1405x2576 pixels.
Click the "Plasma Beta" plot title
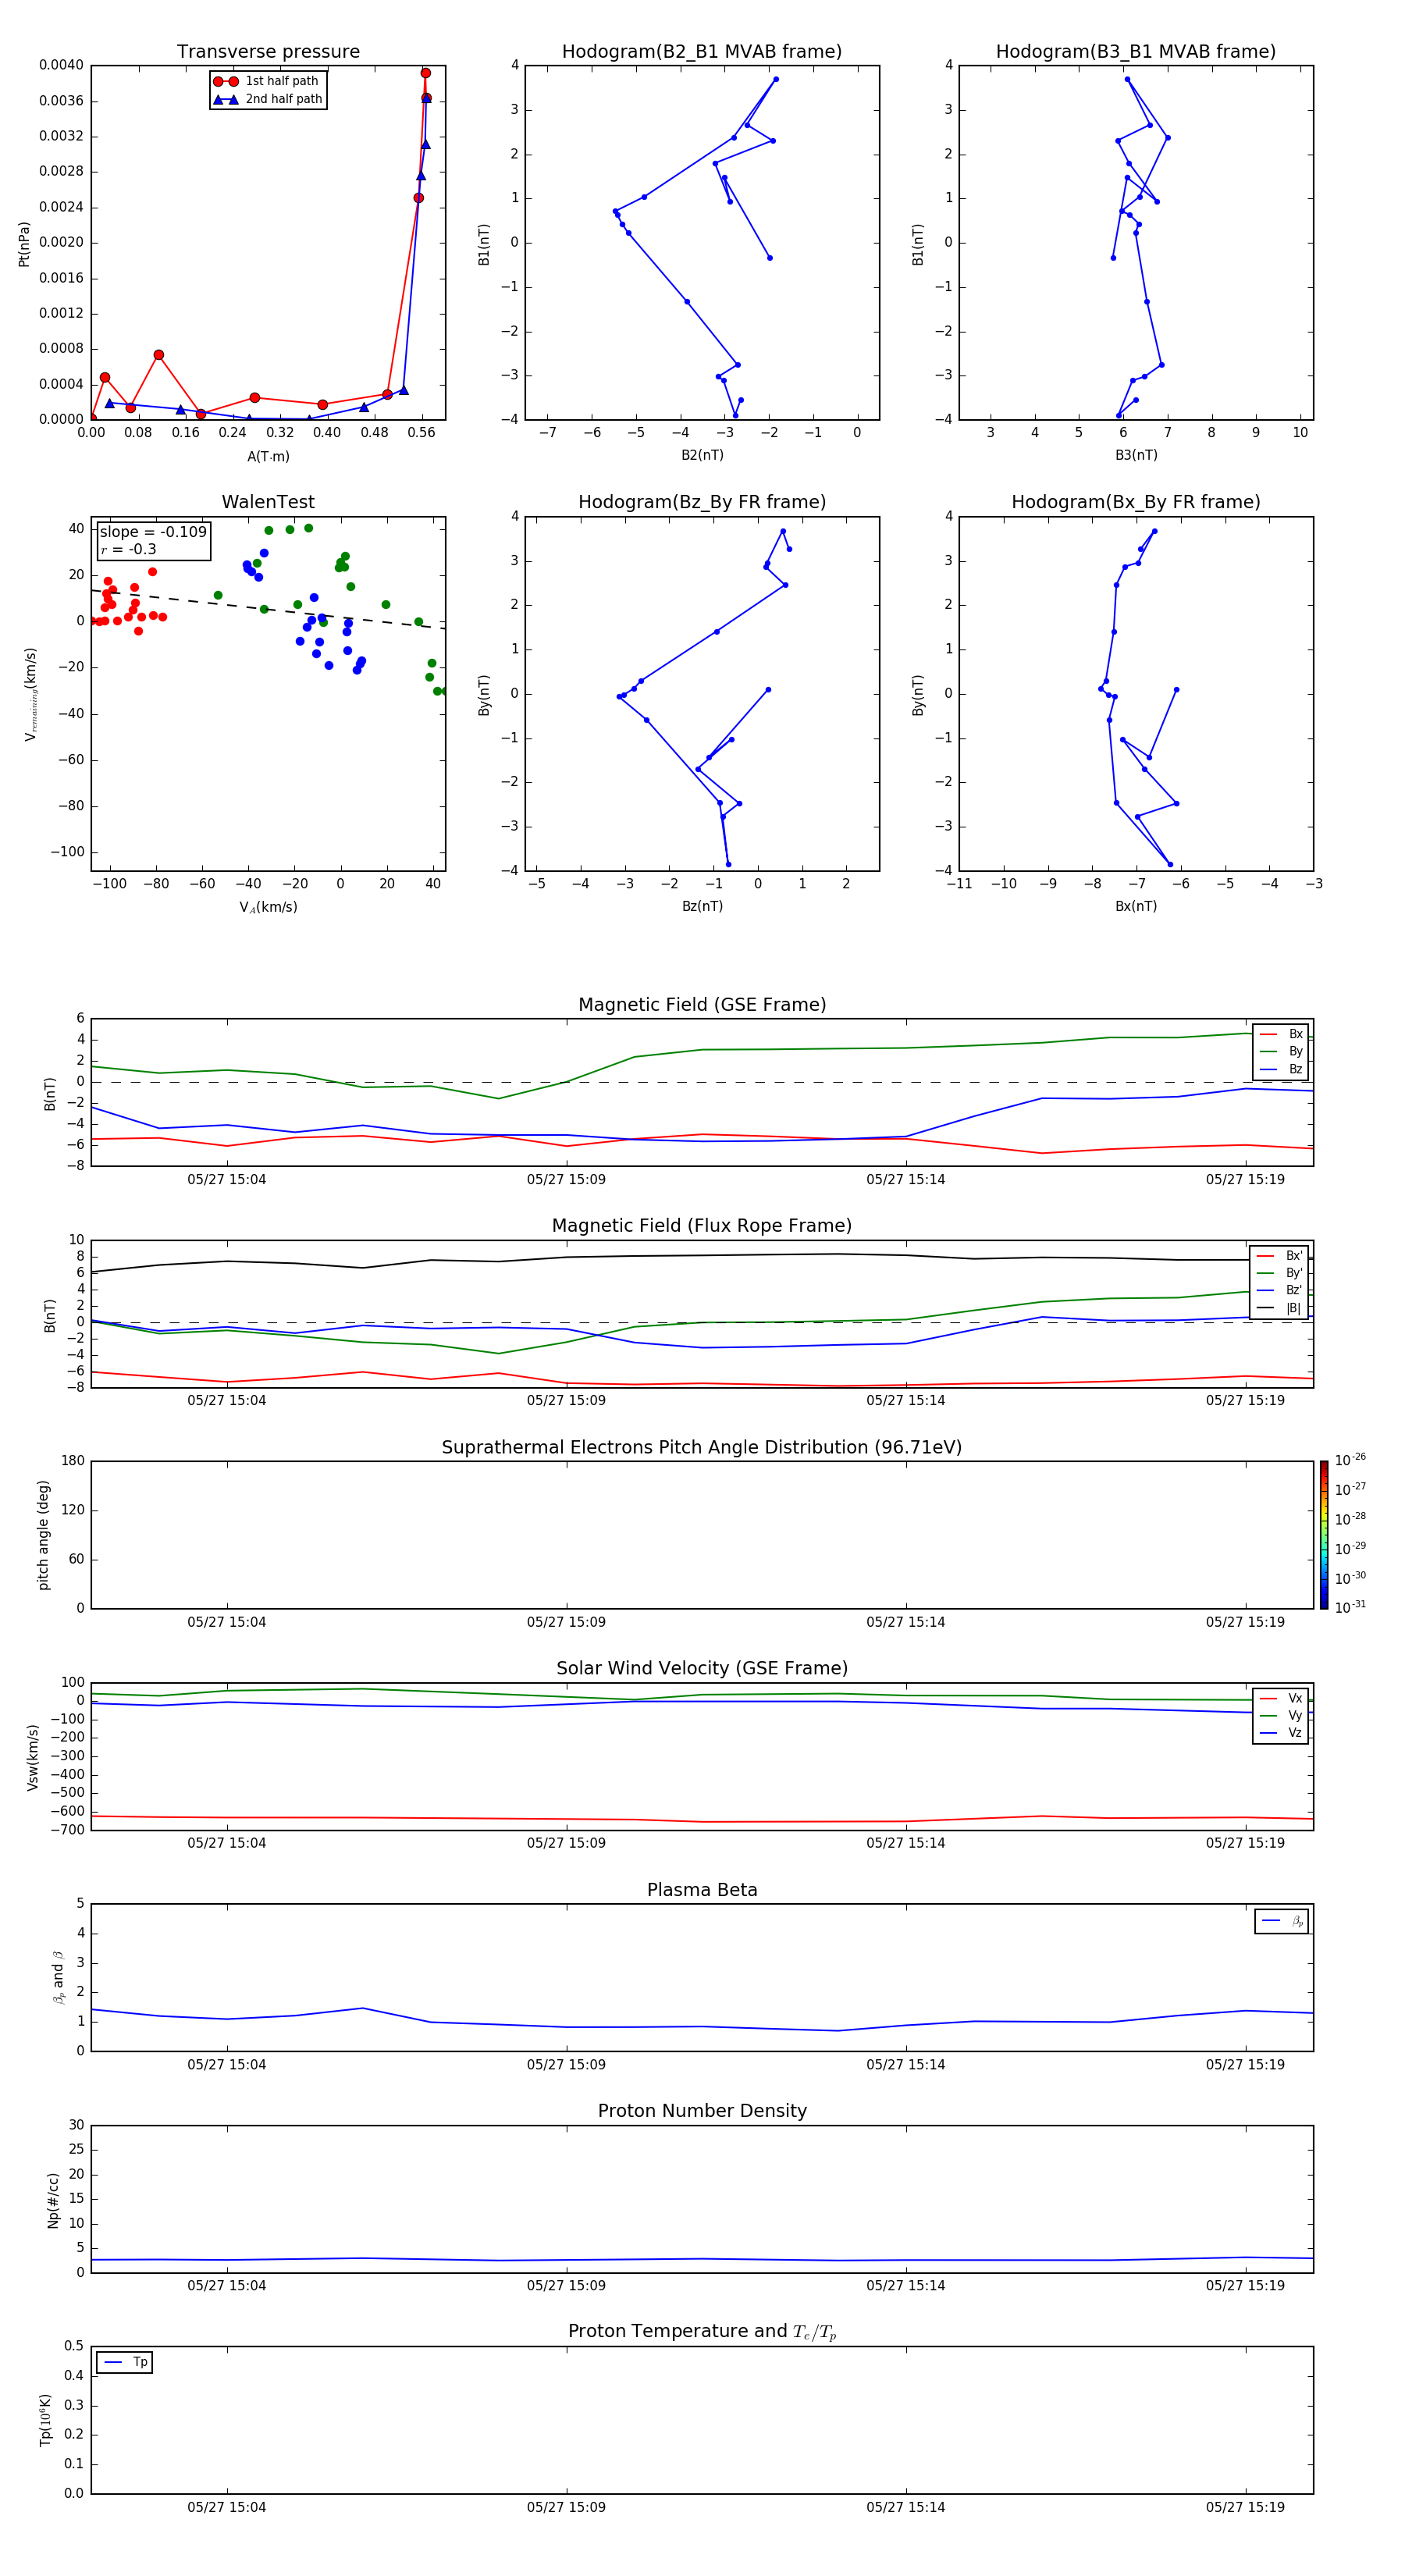(x=702, y=1891)
